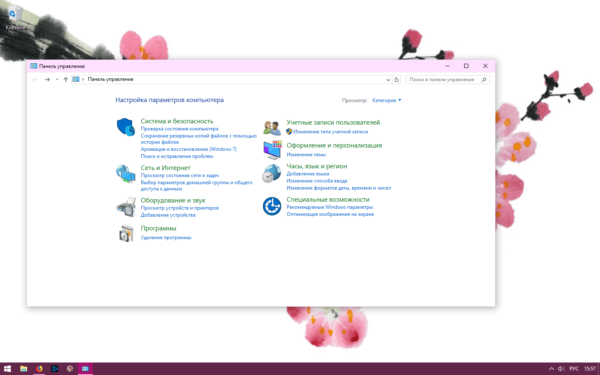
Task: Click the search magnifier icon
Action: point(484,80)
